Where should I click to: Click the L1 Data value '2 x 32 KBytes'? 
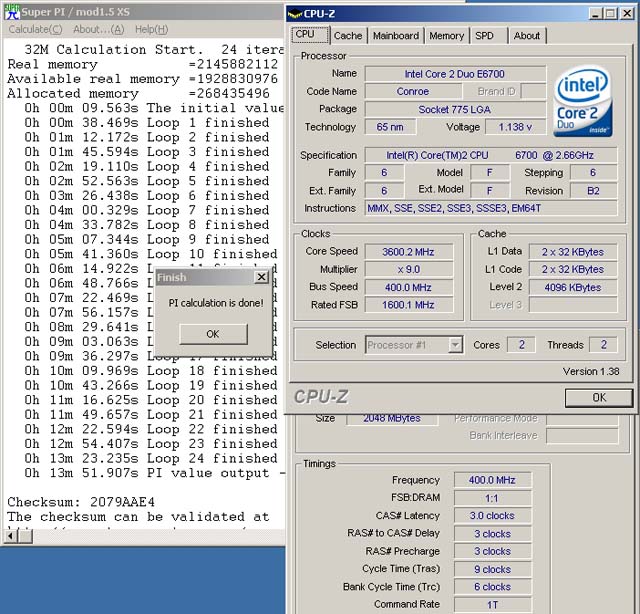point(573,252)
